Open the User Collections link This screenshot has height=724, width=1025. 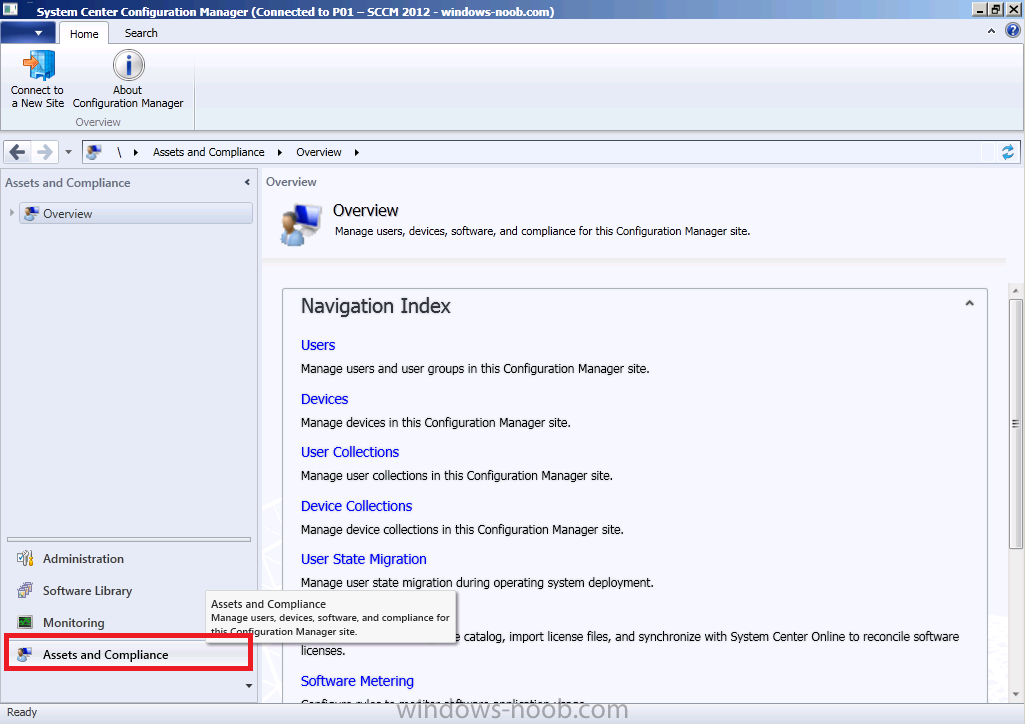tap(350, 452)
